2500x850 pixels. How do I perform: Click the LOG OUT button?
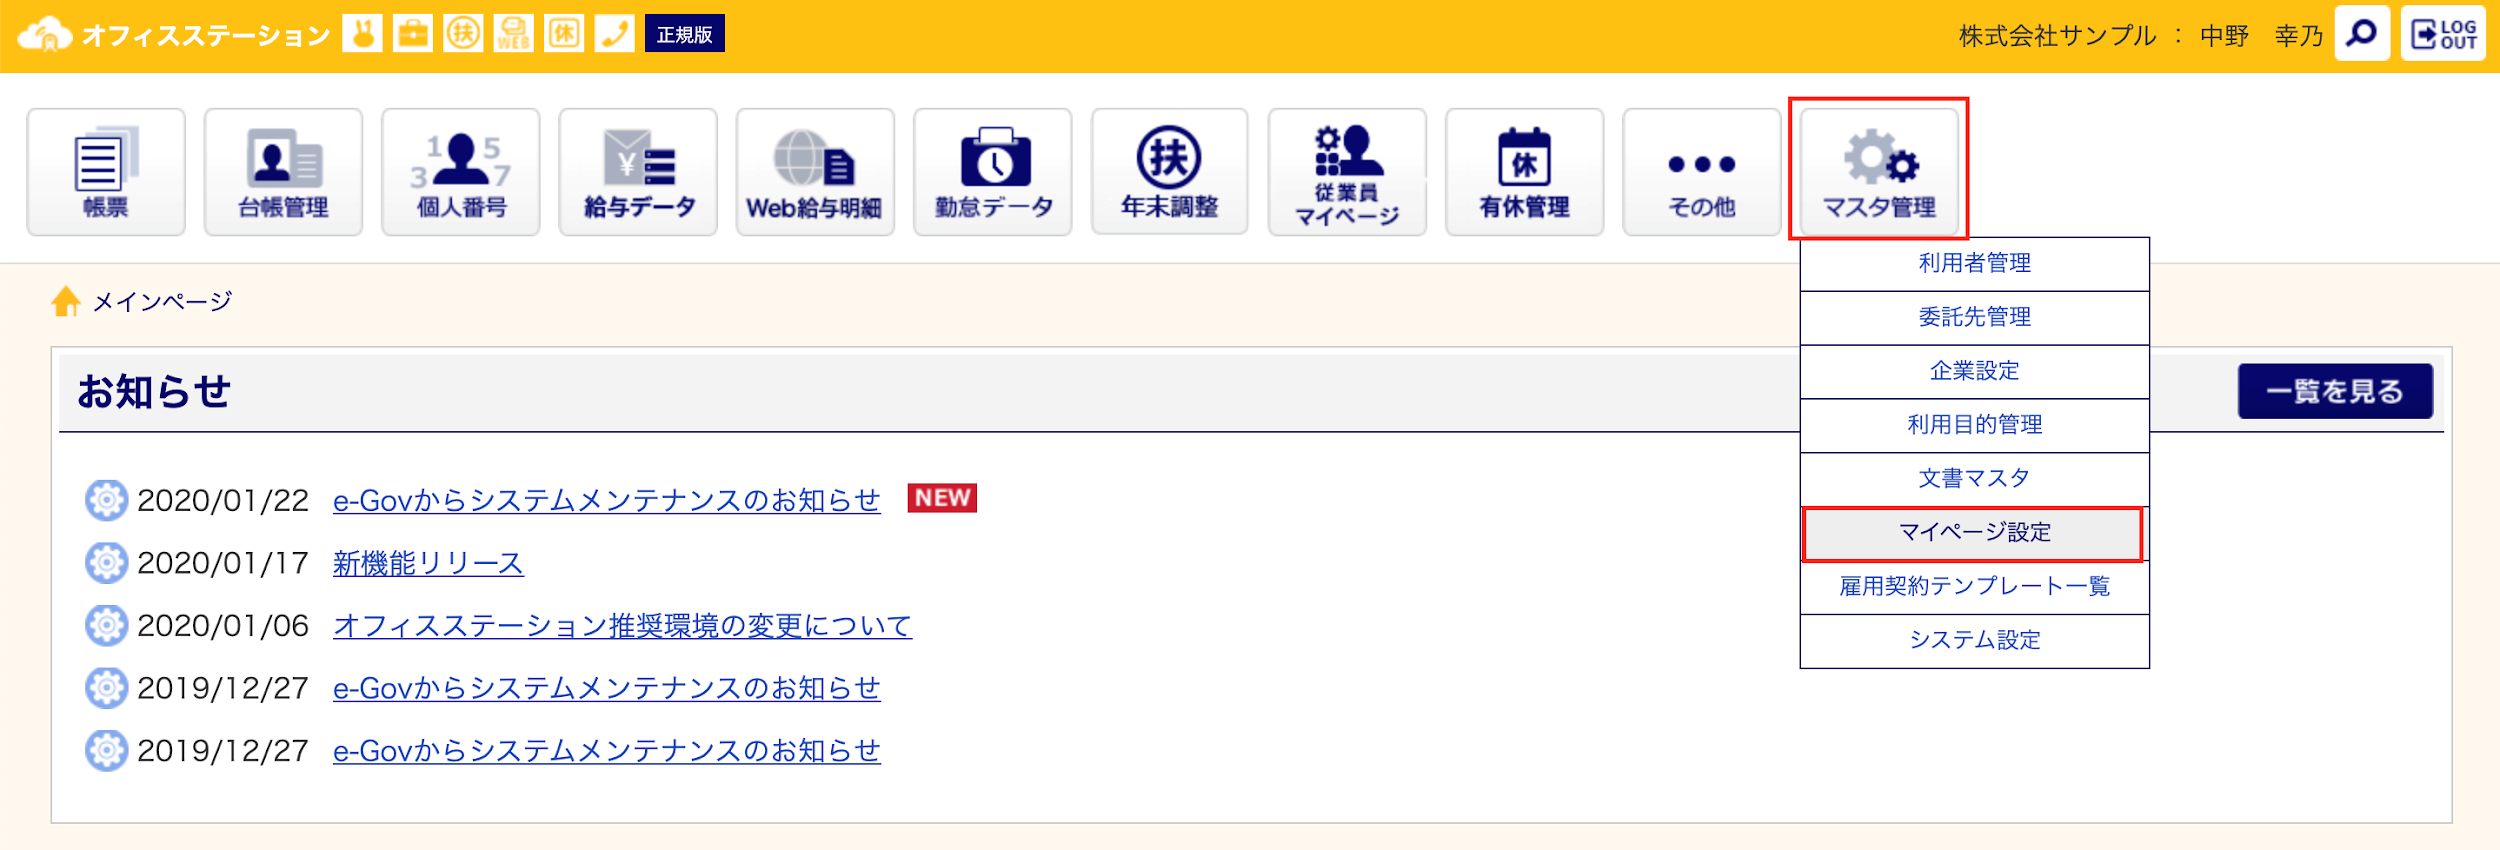(2443, 34)
